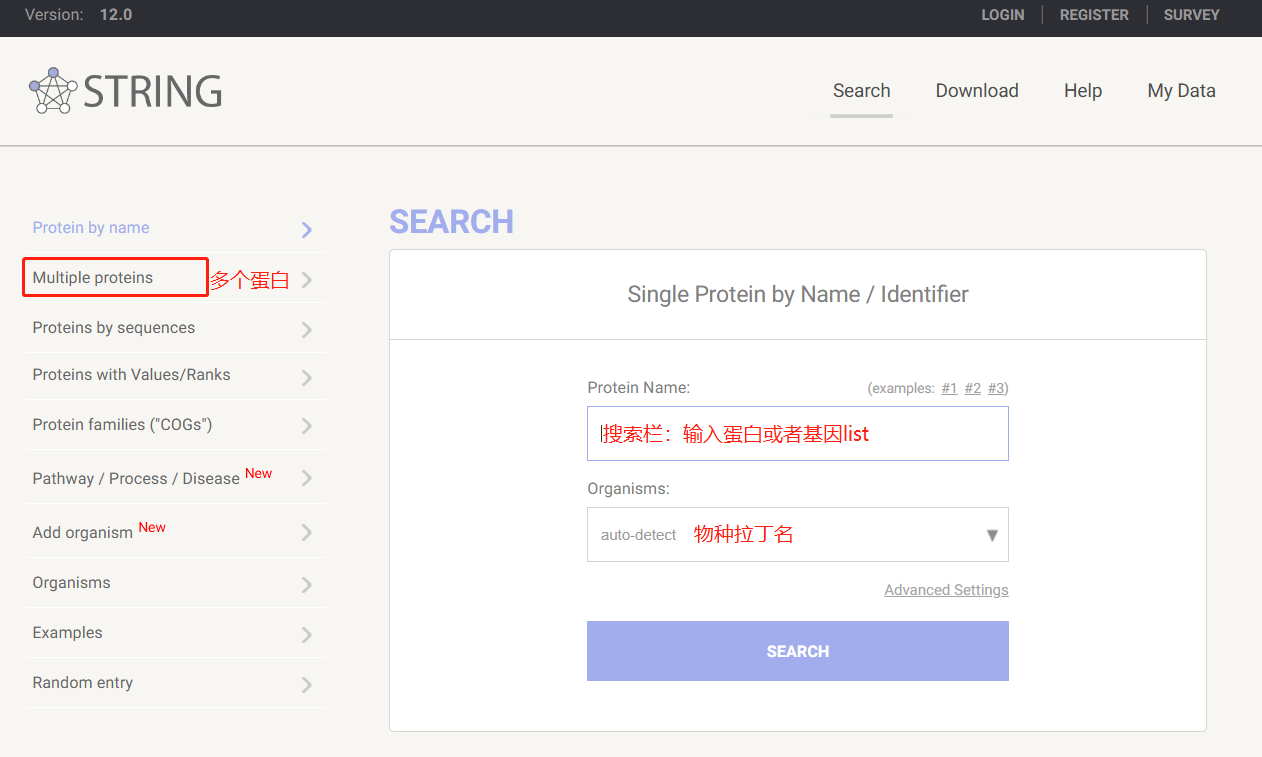The image size is (1262, 757).
Task: Focus the Protein Name input field
Action: pos(797,433)
